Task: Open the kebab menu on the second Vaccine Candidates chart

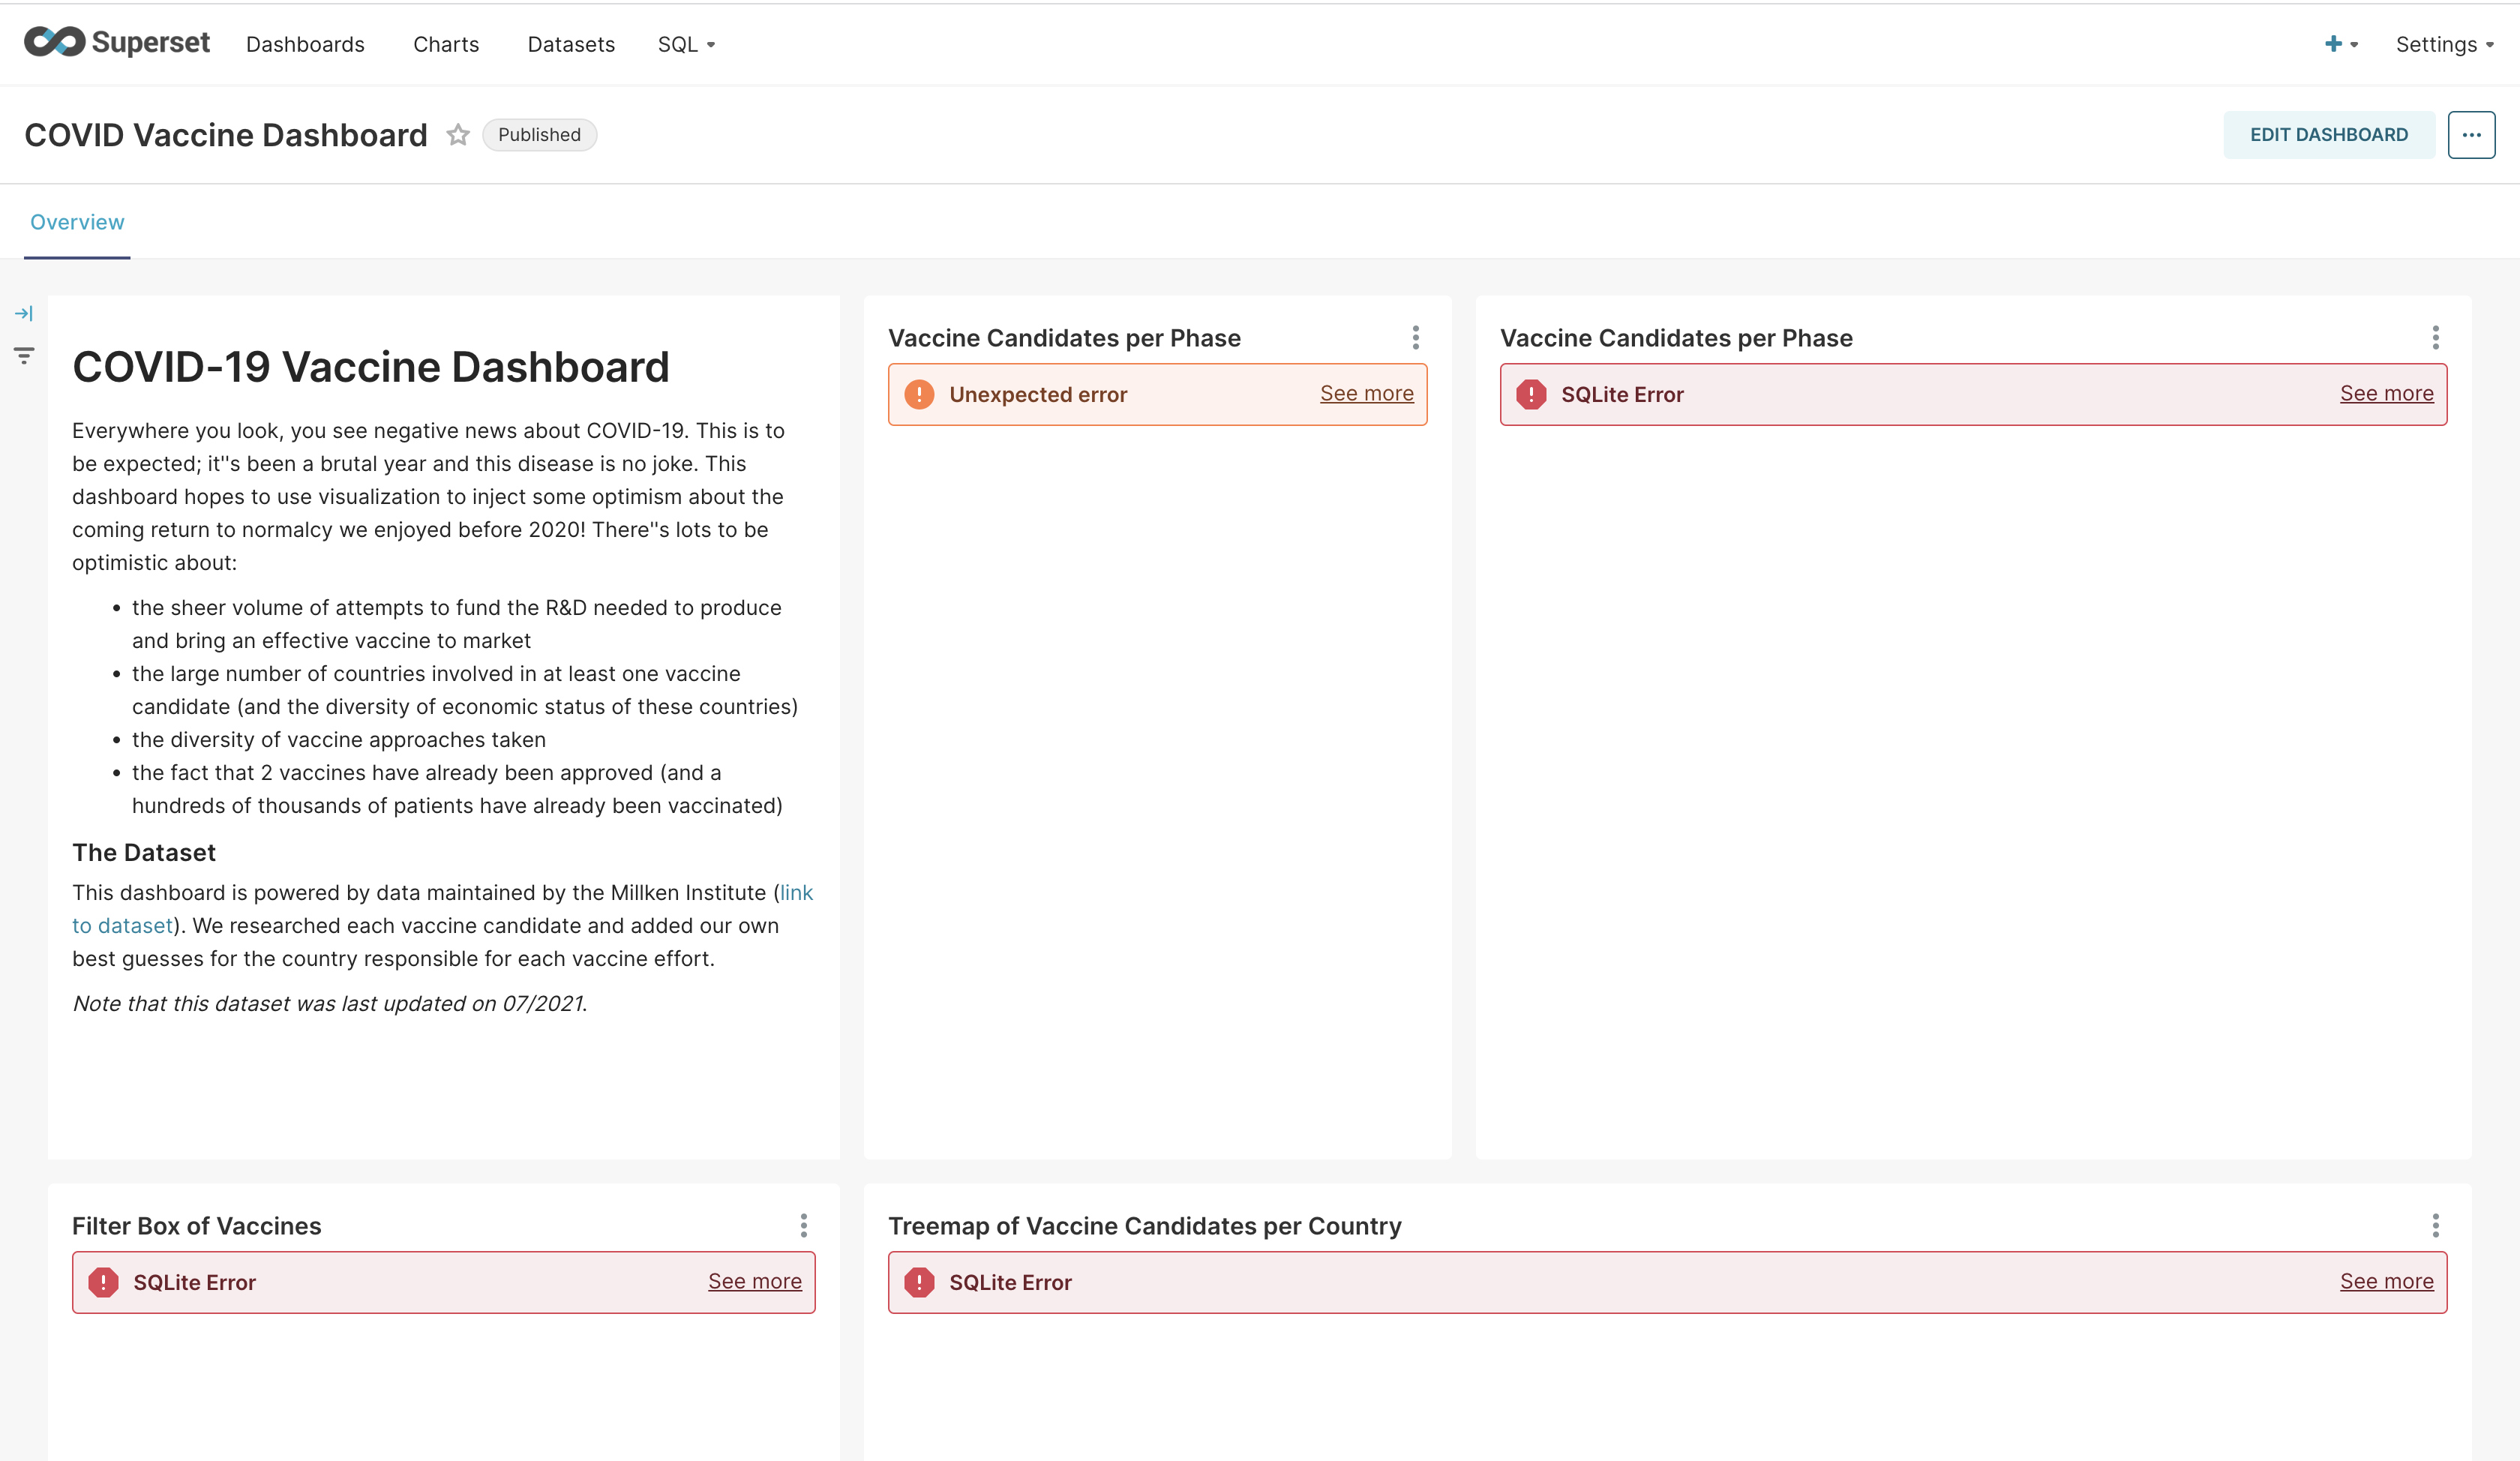Action: coord(2435,338)
